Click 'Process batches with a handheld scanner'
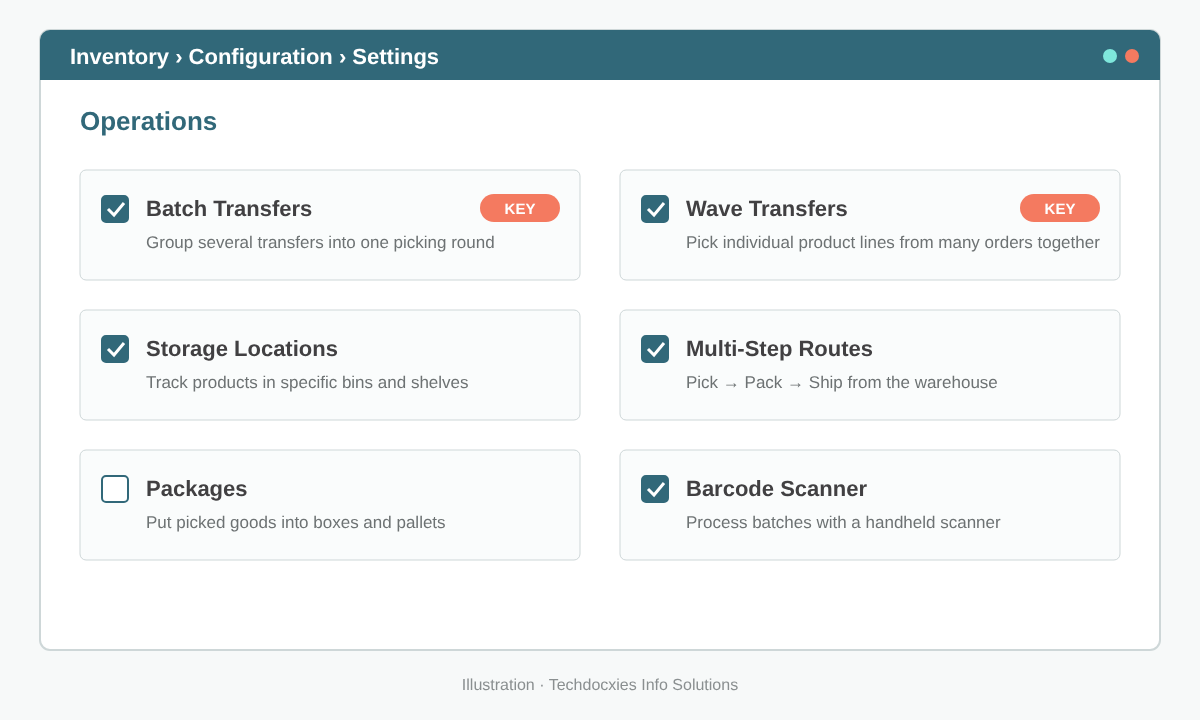This screenshot has width=1200, height=720. [843, 523]
